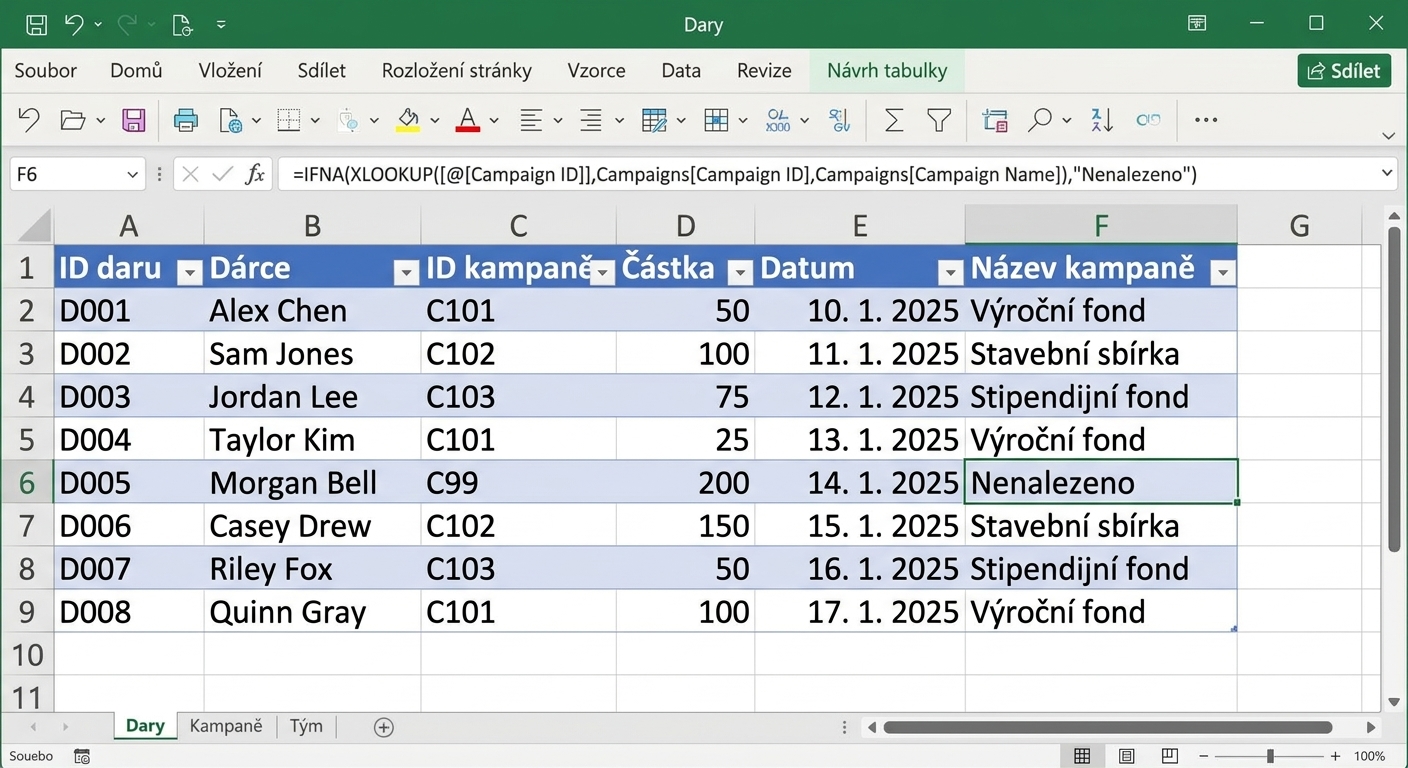Switch to Page Layout view in status bar

(x=1127, y=756)
